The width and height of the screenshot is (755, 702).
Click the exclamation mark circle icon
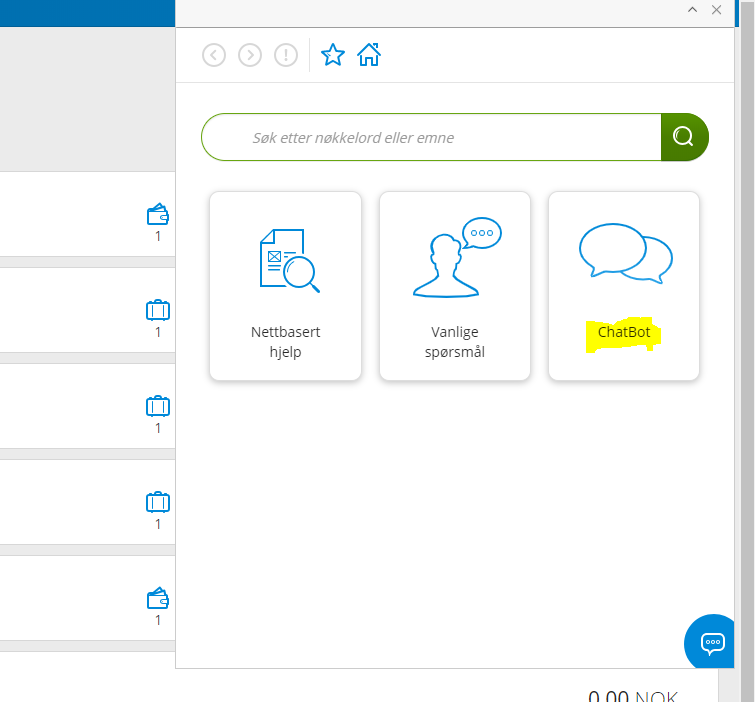point(286,55)
